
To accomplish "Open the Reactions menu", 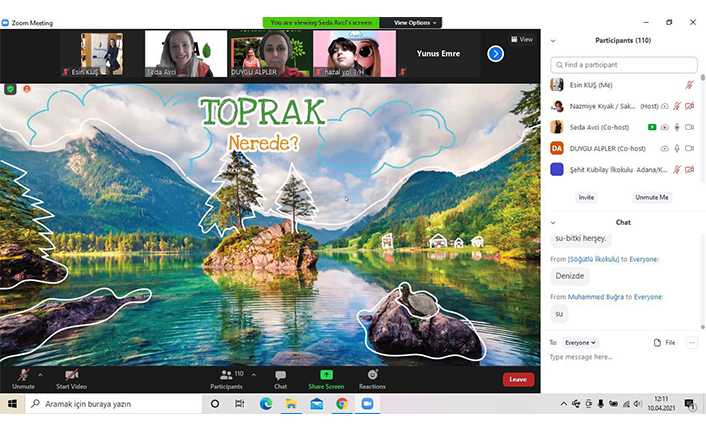I will click(372, 379).
